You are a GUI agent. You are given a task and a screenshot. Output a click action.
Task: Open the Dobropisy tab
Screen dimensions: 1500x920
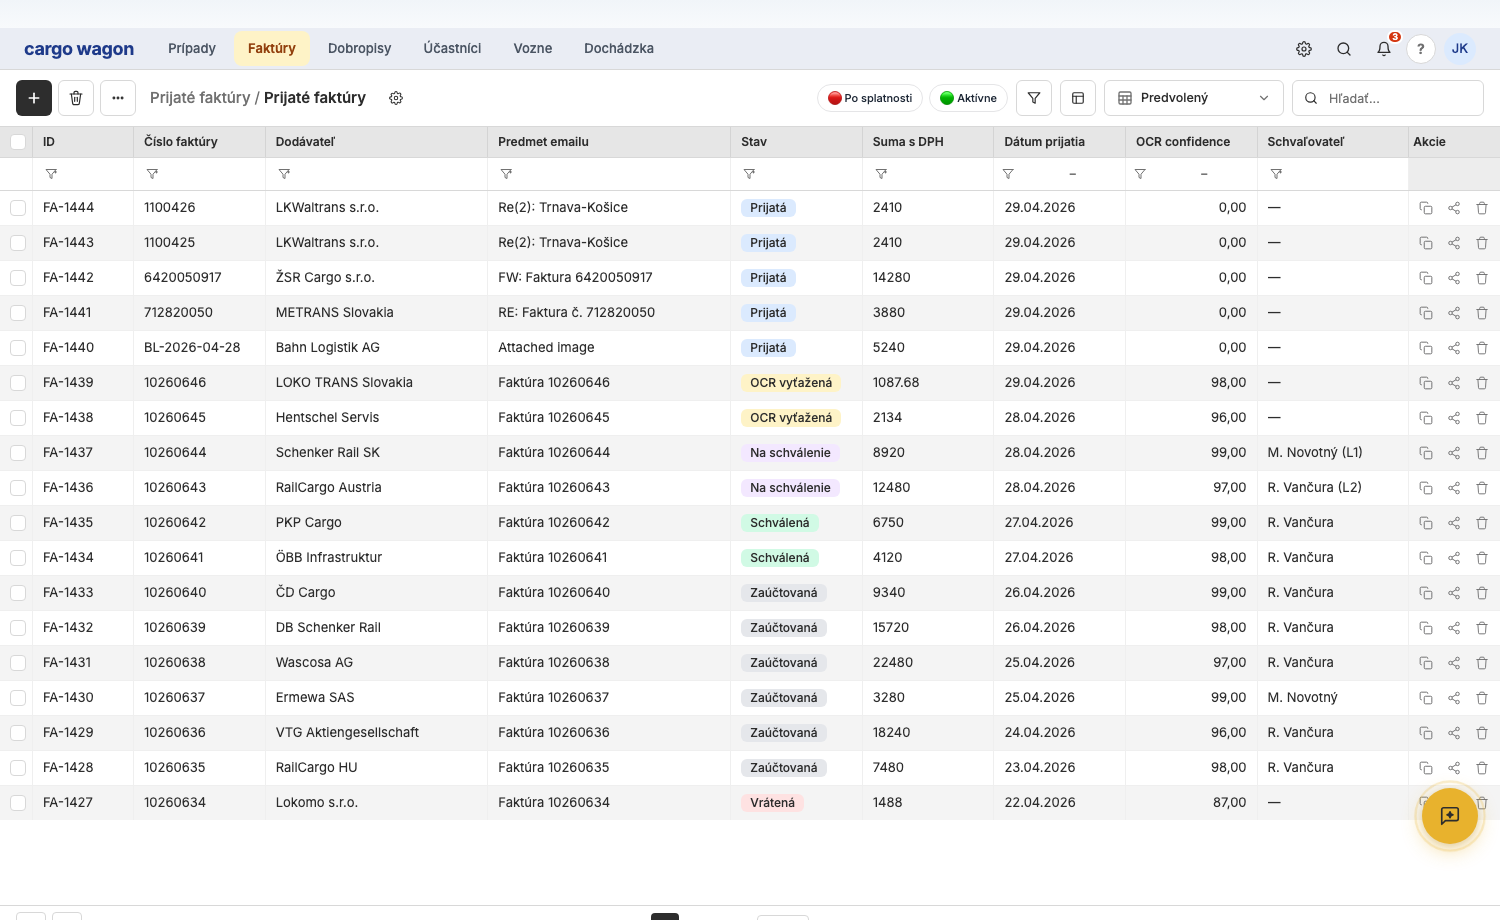click(x=360, y=49)
